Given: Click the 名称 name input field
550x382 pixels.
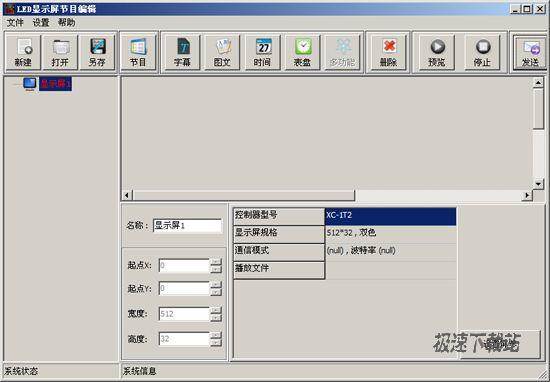Looking at the screenshot, I should click(188, 226).
